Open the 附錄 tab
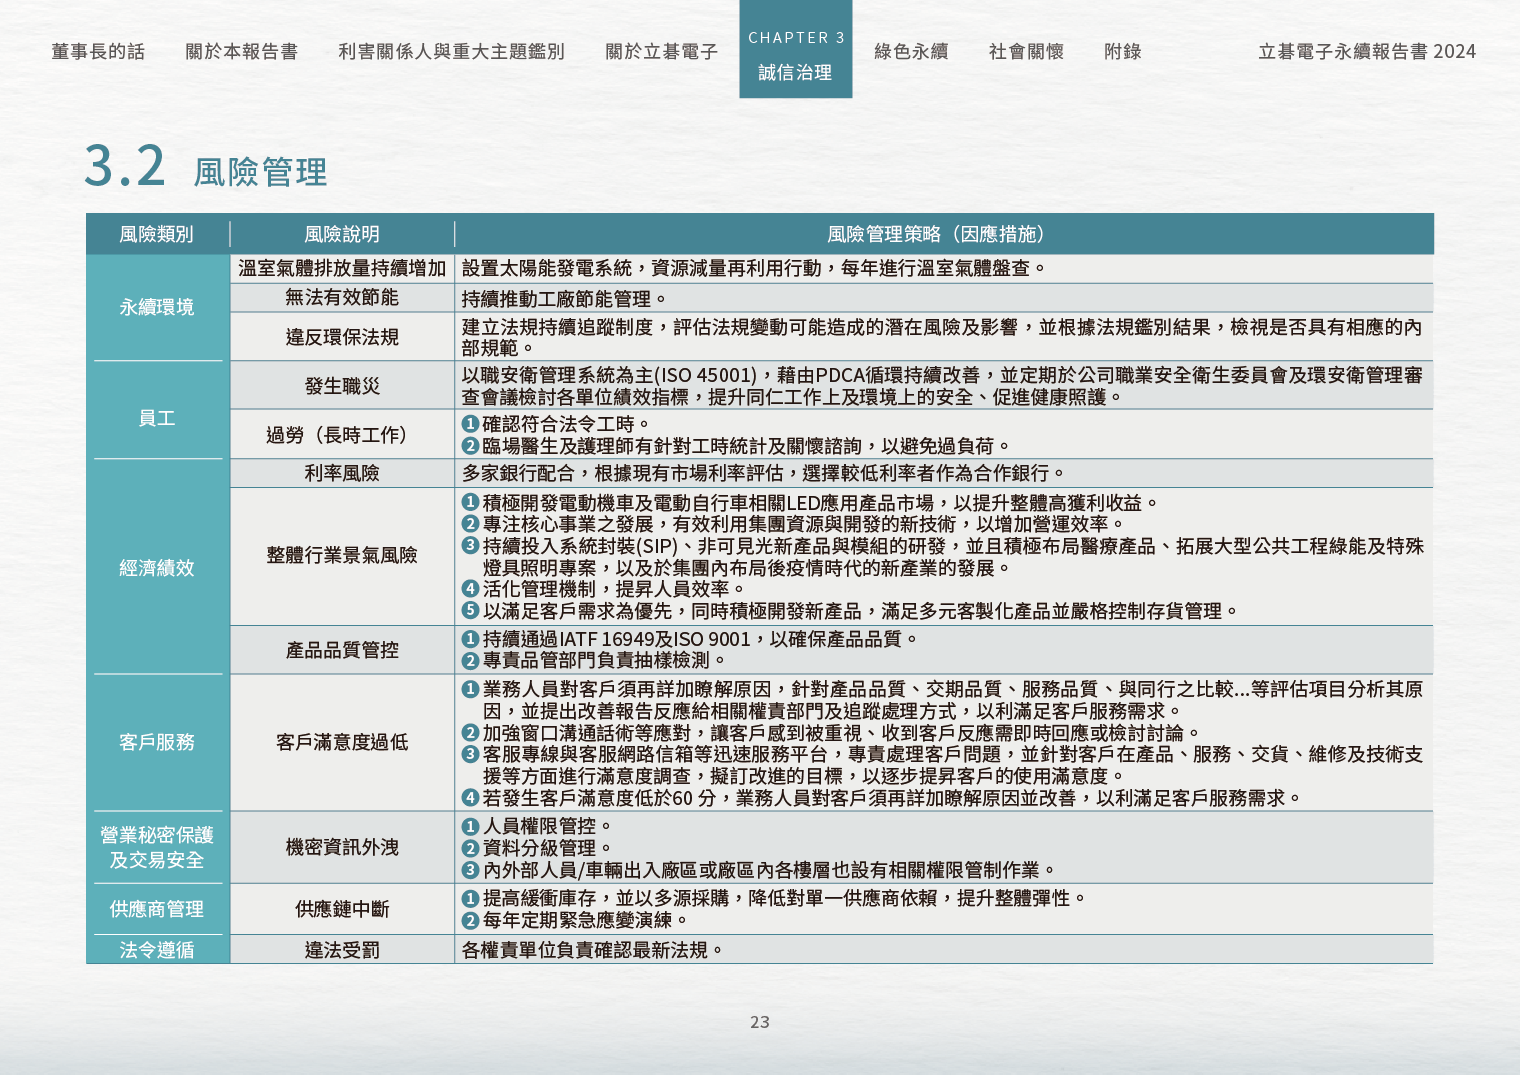The height and width of the screenshot is (1075, 1520). click(x=1123, y=51)
